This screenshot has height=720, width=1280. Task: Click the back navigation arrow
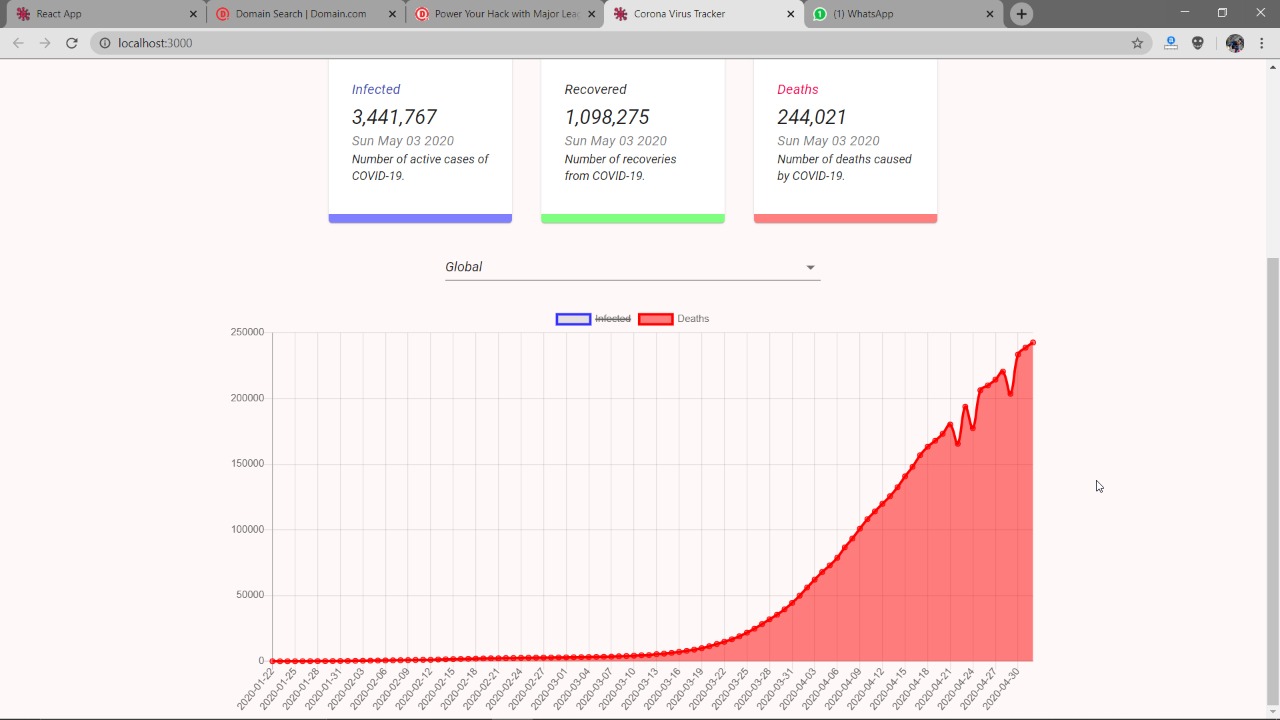coord(18,43)
